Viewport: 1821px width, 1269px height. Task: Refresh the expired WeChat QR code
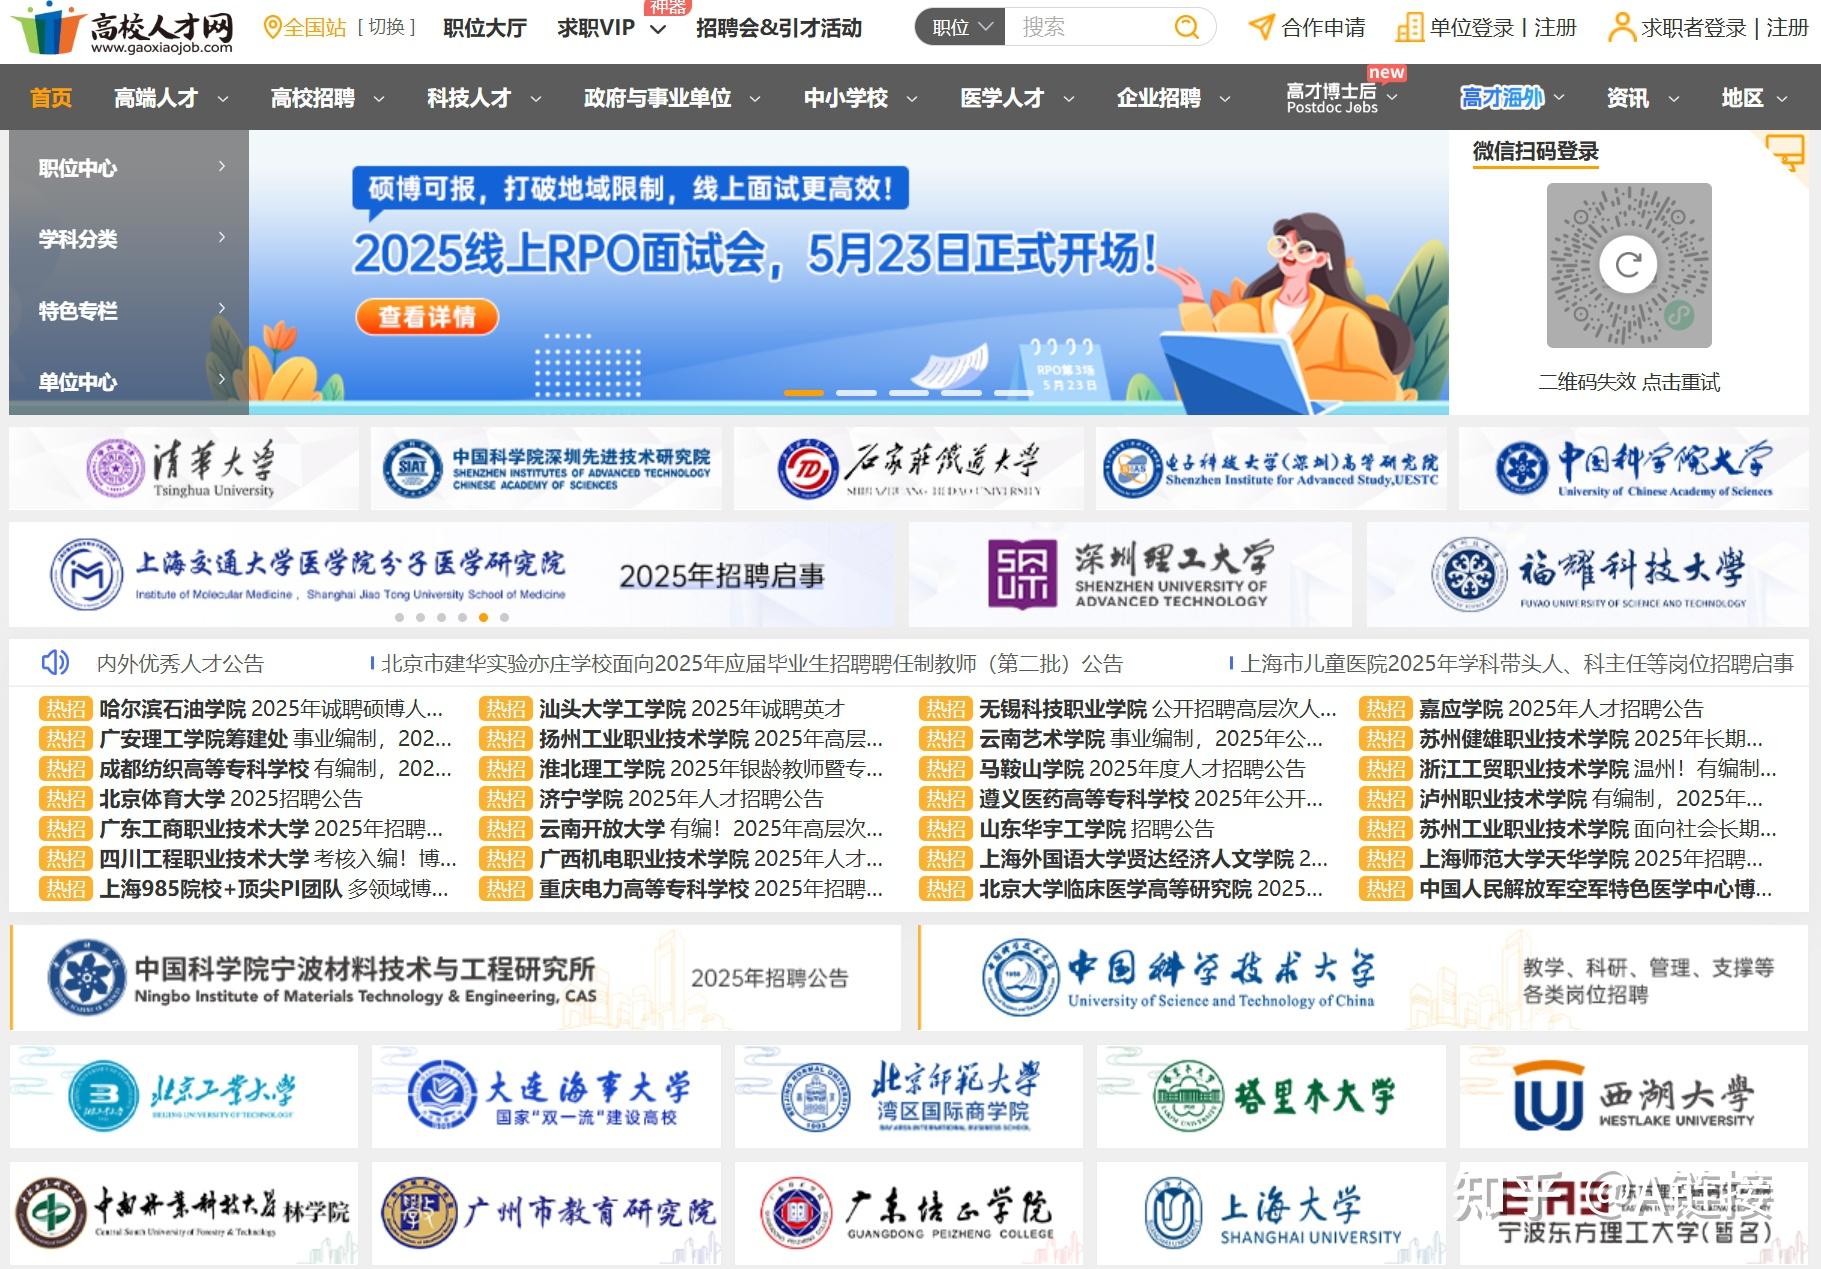point(1628,265)
